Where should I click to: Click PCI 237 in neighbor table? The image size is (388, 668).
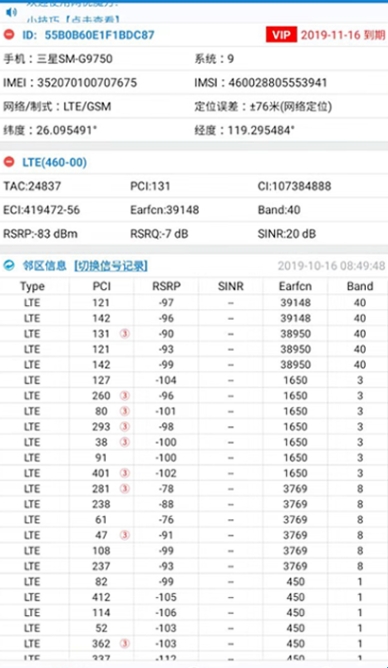101,566
